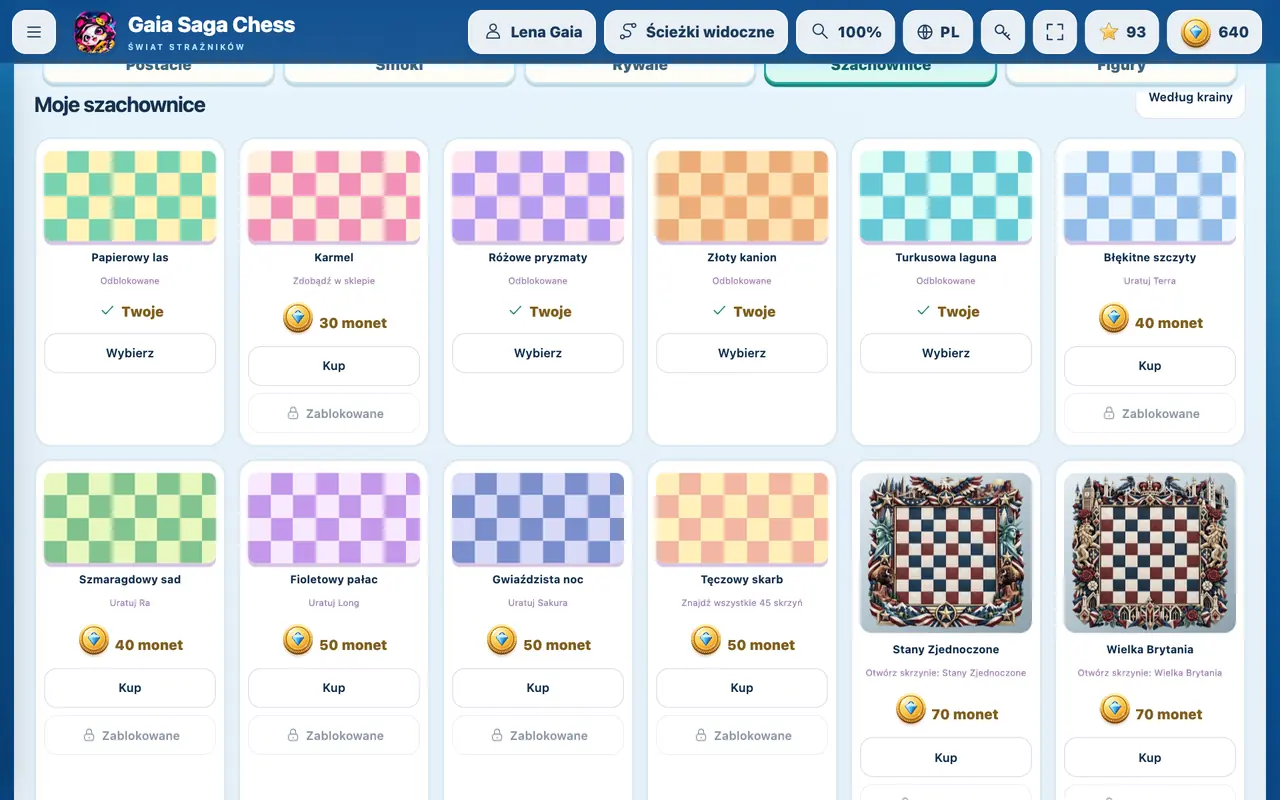The height and width of the screenshot is (800, 1280).
Task: Click the Gaia Saga Chess logo avatar
Action: pos(96,32)
